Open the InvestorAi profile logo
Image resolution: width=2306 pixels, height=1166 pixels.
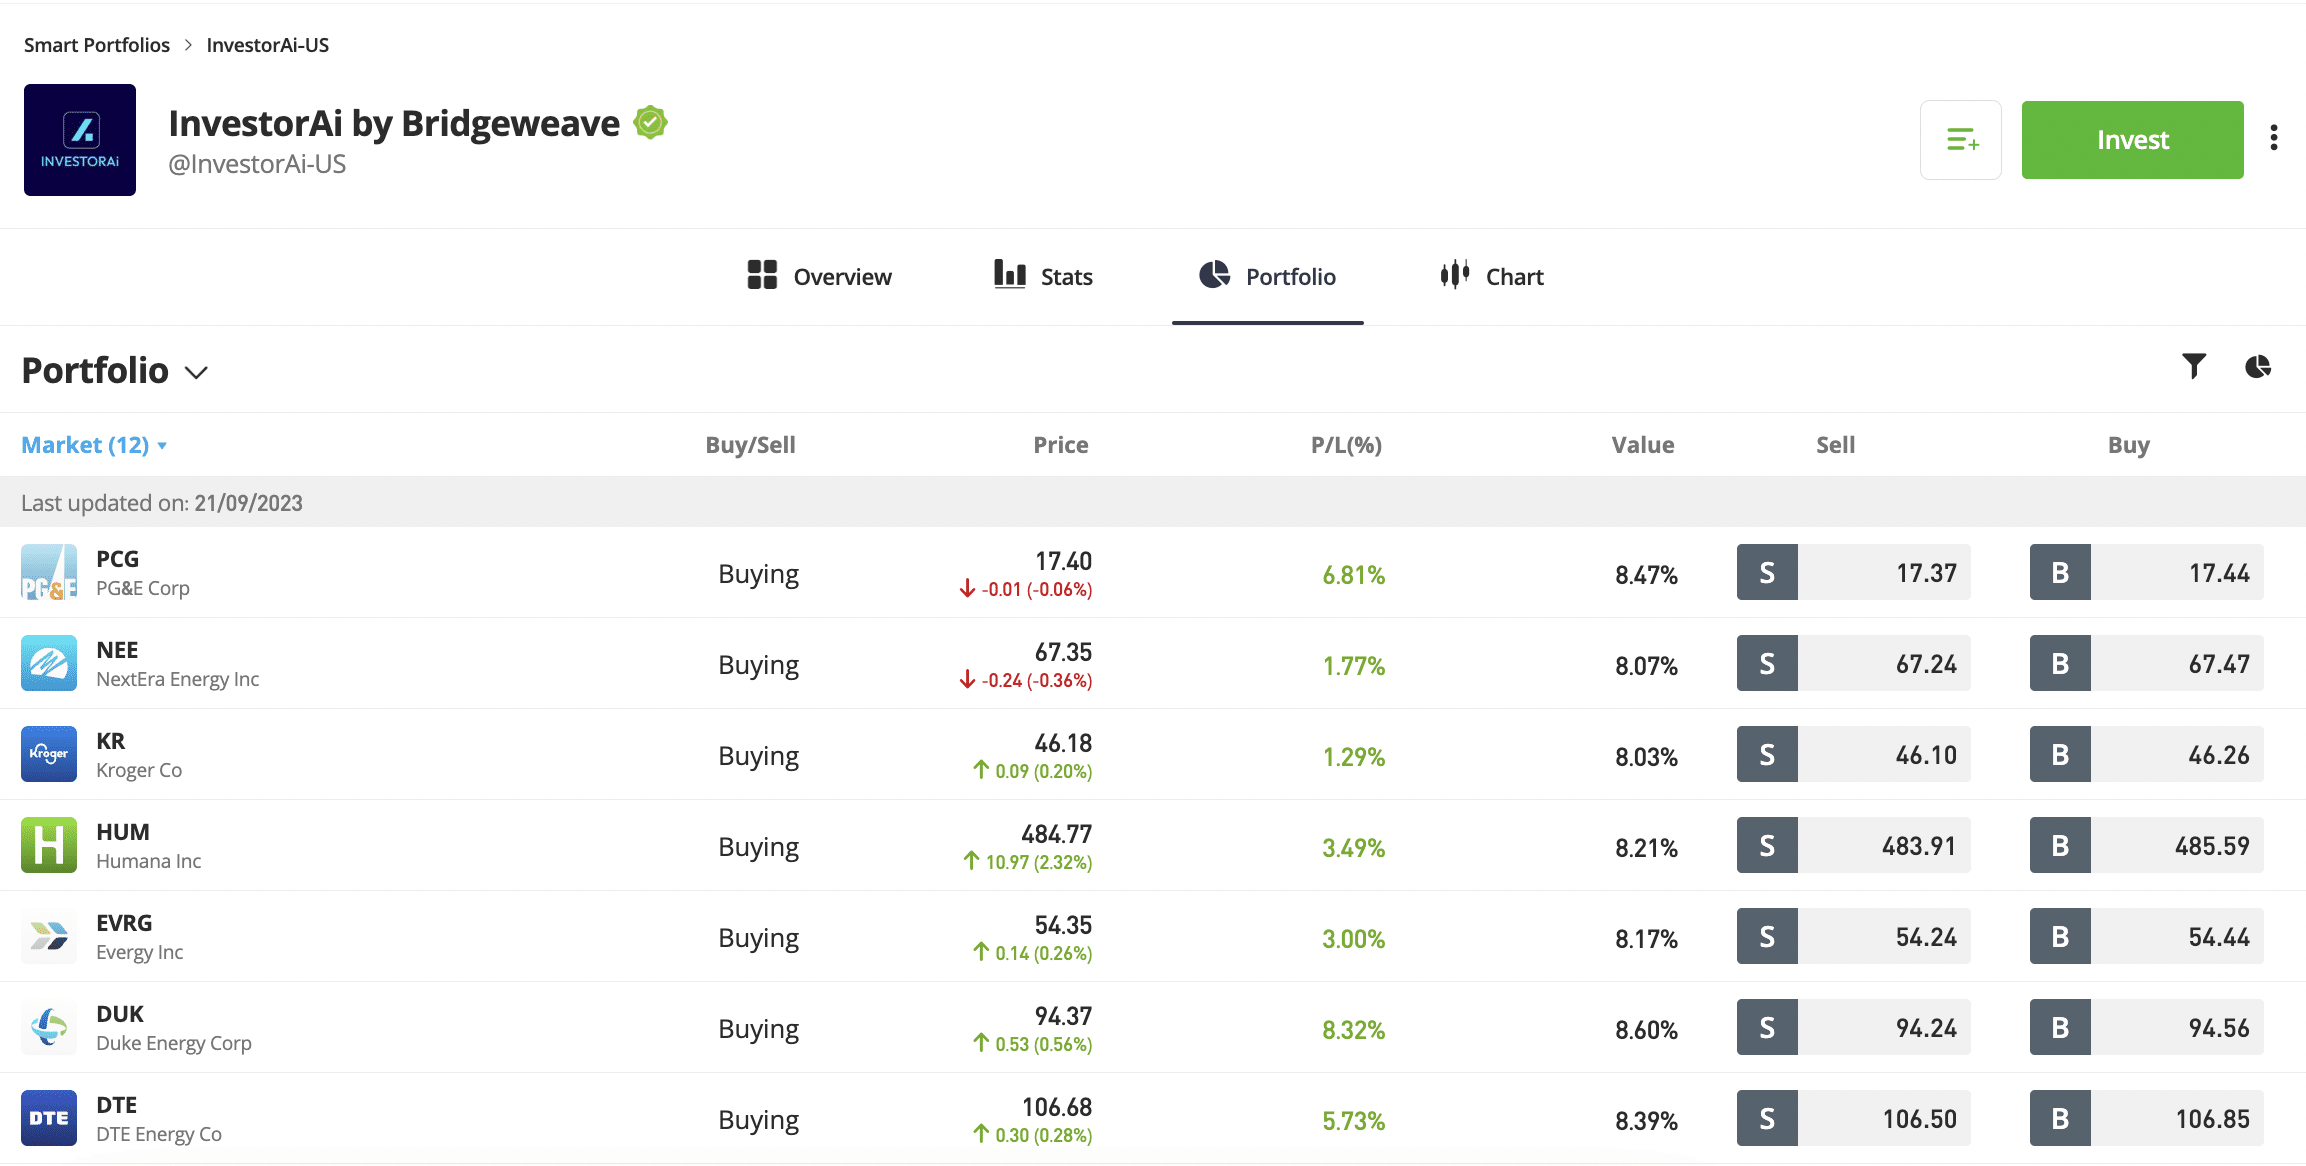point(80,140)
